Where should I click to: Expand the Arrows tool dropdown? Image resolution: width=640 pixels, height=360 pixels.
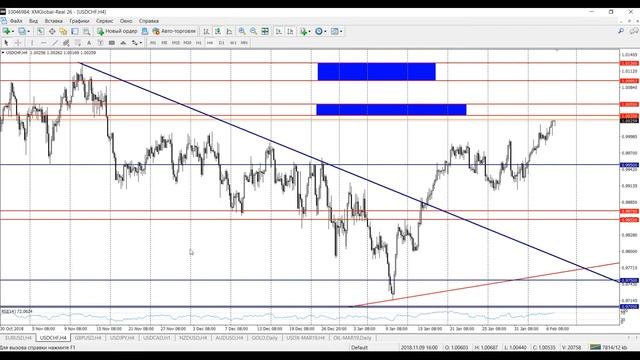click(141, 43)
